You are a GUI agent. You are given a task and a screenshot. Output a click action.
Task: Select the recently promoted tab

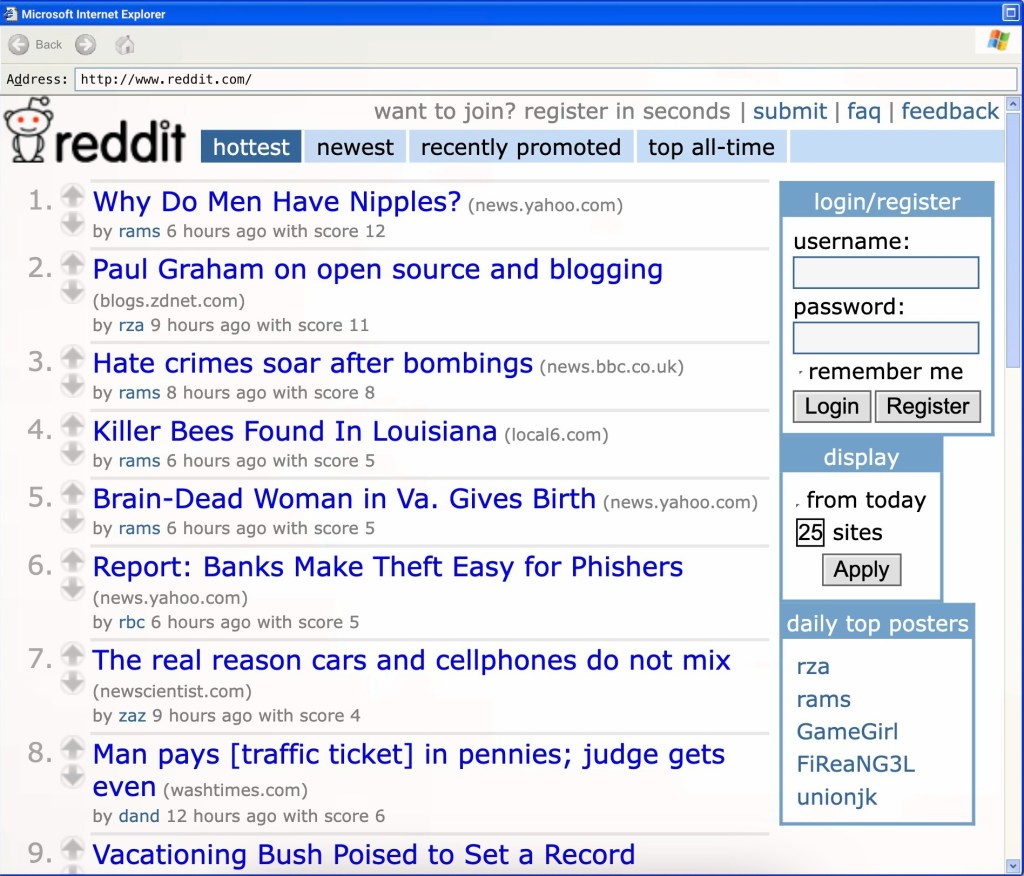coord(520,147)
